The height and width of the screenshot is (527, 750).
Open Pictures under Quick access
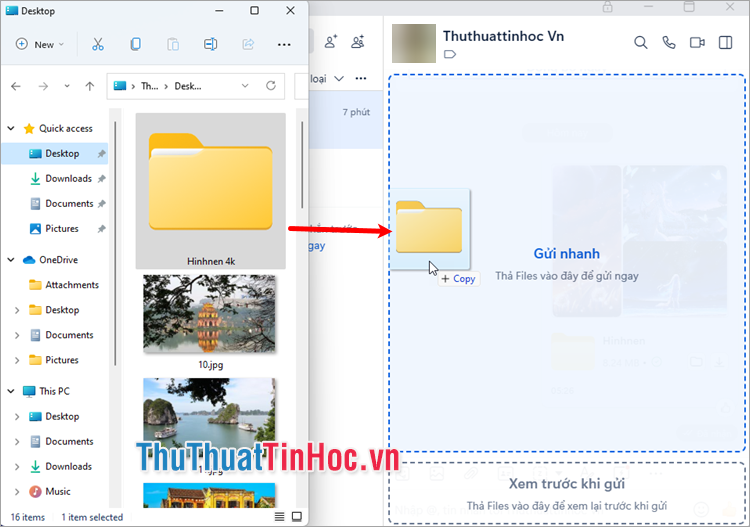(61, 229)
